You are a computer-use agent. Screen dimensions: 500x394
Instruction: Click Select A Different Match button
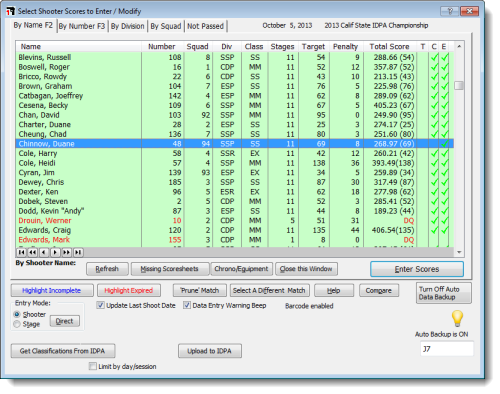pos(269,290)
